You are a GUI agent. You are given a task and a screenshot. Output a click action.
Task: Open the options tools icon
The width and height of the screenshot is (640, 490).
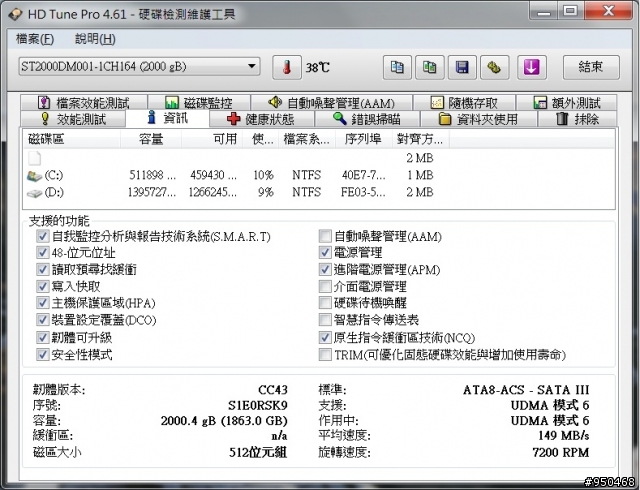pyautogui.click(x=495, y=67)
